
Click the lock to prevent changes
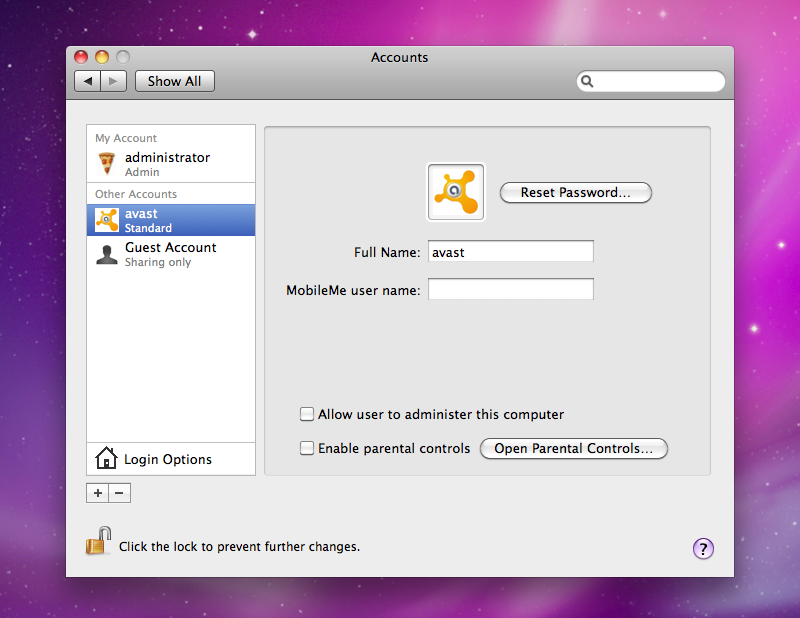pos(98,541)
